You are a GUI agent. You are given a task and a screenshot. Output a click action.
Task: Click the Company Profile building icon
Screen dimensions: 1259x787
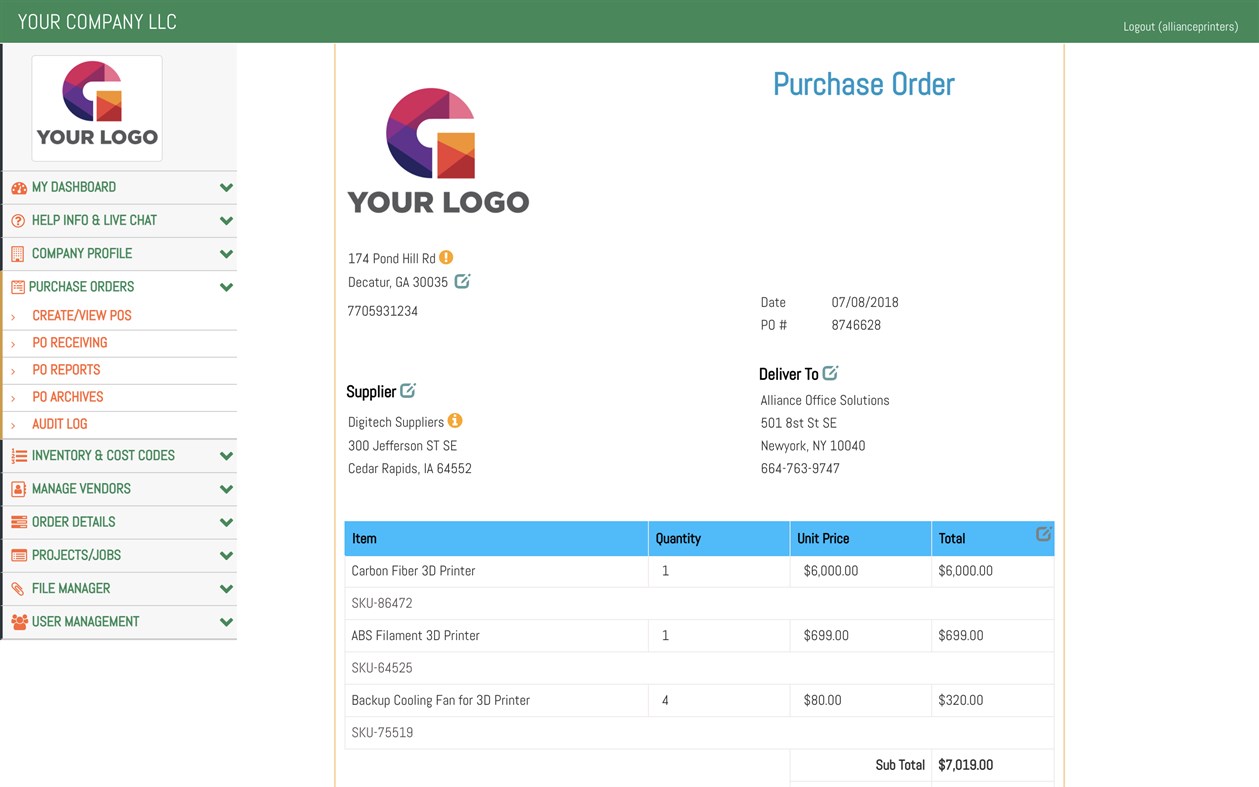(18, 253)
